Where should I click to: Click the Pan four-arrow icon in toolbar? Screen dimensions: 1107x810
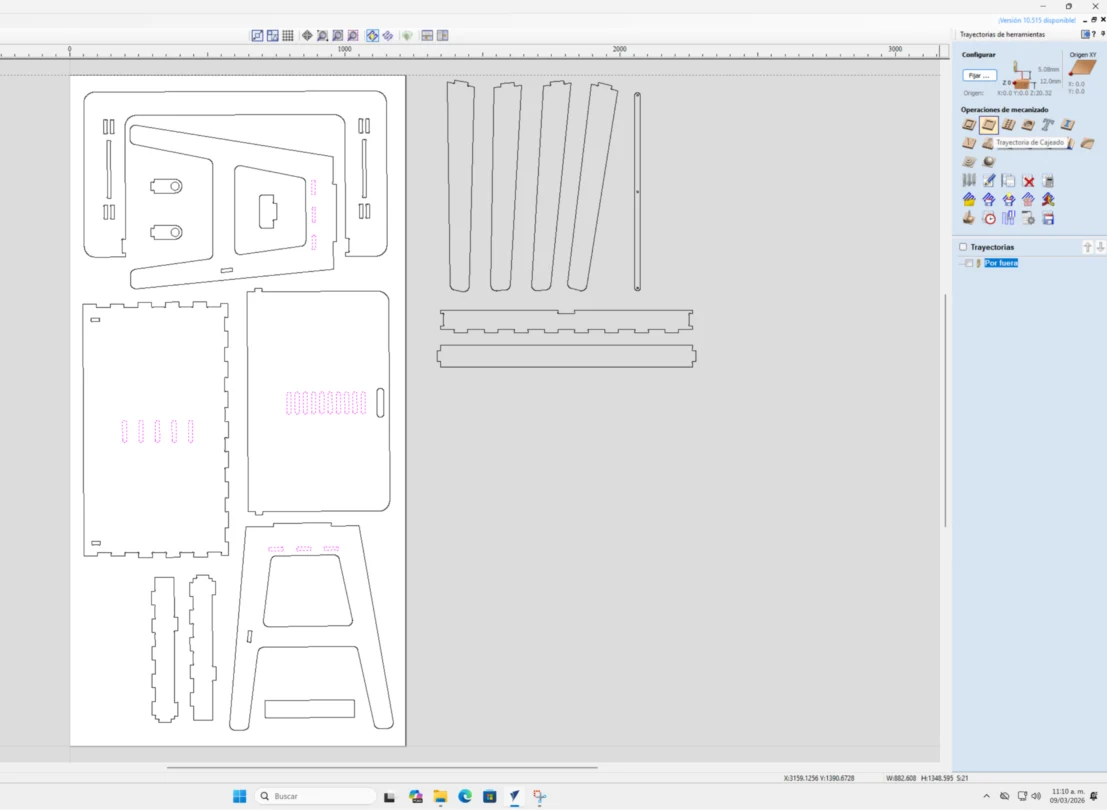[307, 35]
